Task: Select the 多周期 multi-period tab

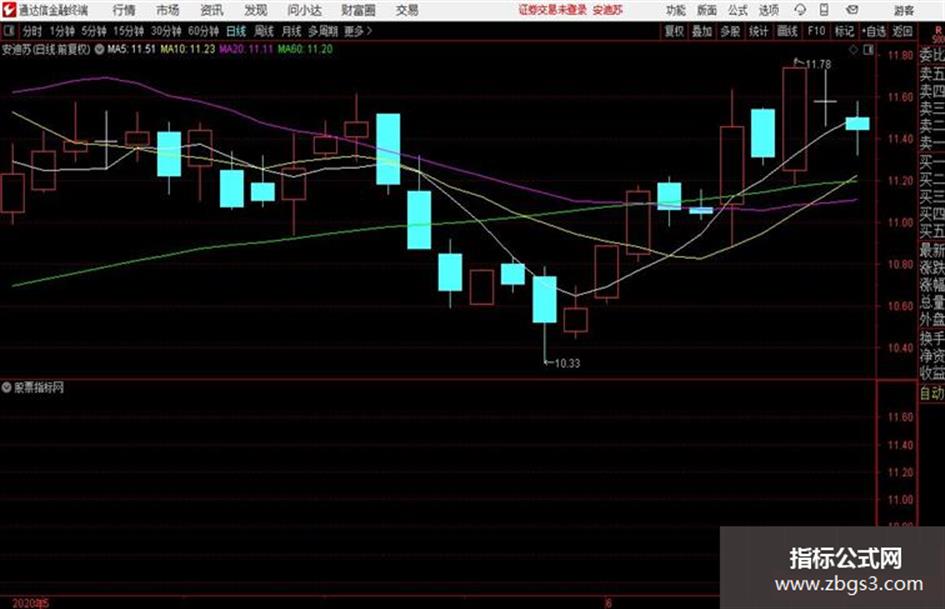Action: point(323,31)
